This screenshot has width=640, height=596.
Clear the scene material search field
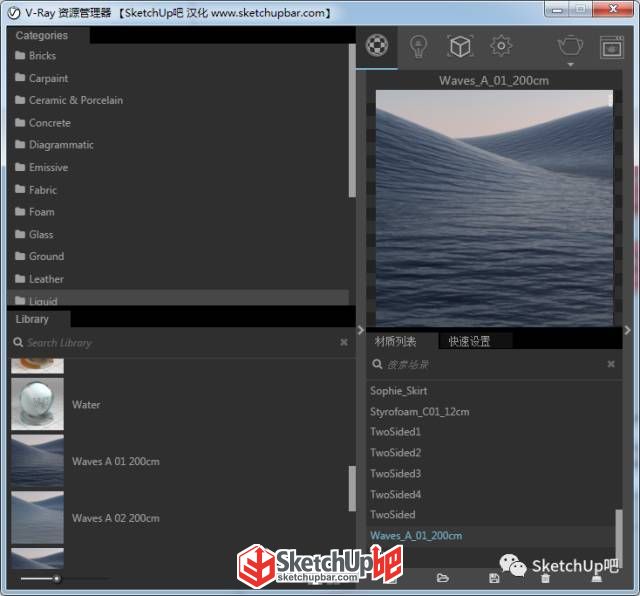(611, 364)
